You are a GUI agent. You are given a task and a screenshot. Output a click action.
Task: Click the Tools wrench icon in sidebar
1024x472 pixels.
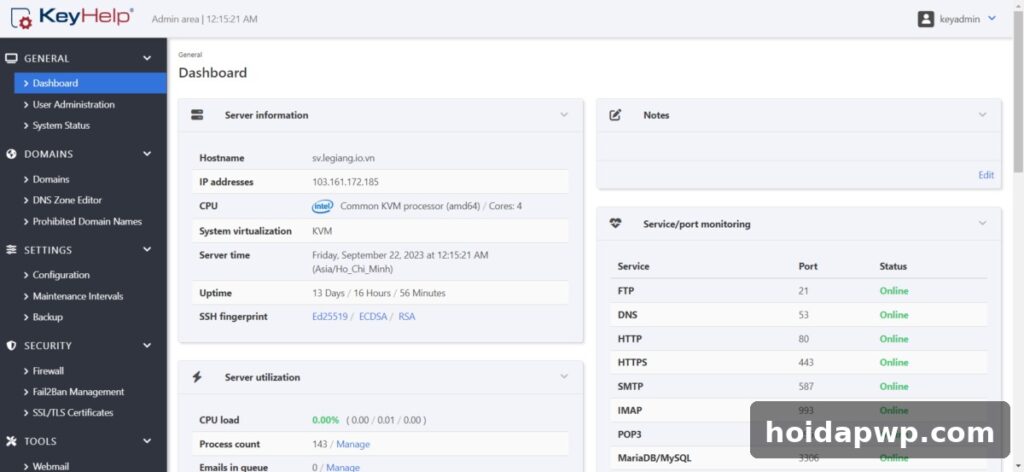(11, 441)
